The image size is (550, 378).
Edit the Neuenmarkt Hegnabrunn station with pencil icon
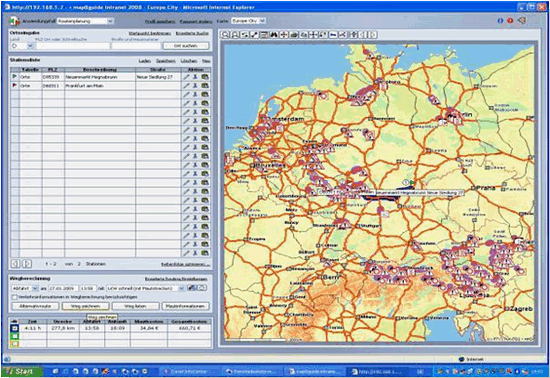click(186, 76)
